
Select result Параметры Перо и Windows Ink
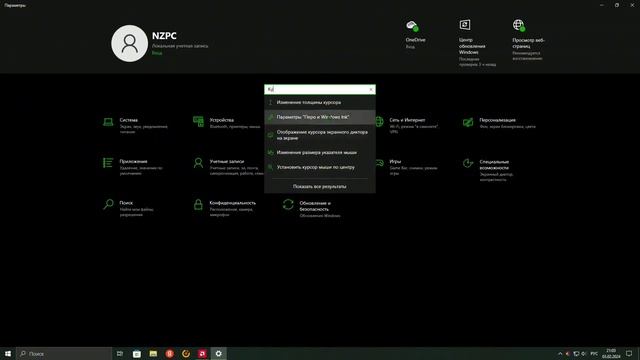tap(320, 117)
